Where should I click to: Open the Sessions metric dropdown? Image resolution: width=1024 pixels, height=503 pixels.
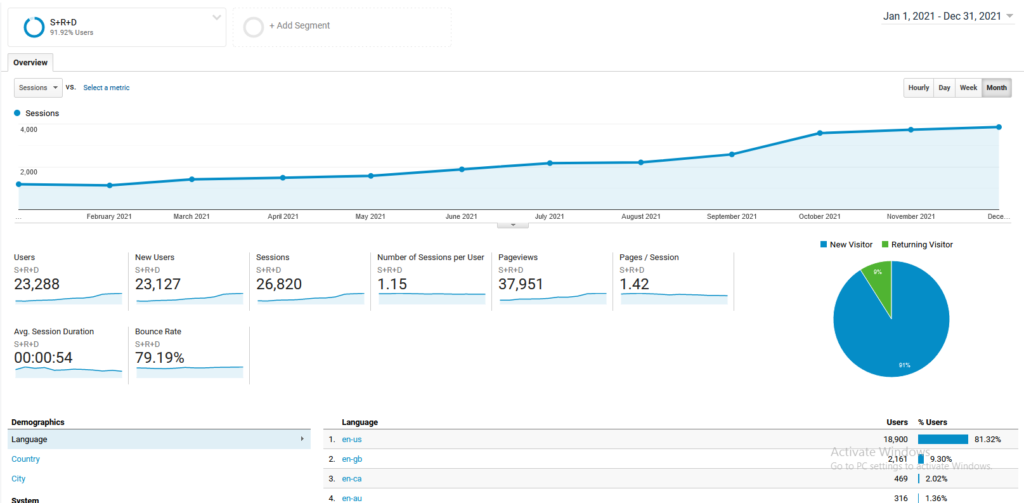coord(38,88)
